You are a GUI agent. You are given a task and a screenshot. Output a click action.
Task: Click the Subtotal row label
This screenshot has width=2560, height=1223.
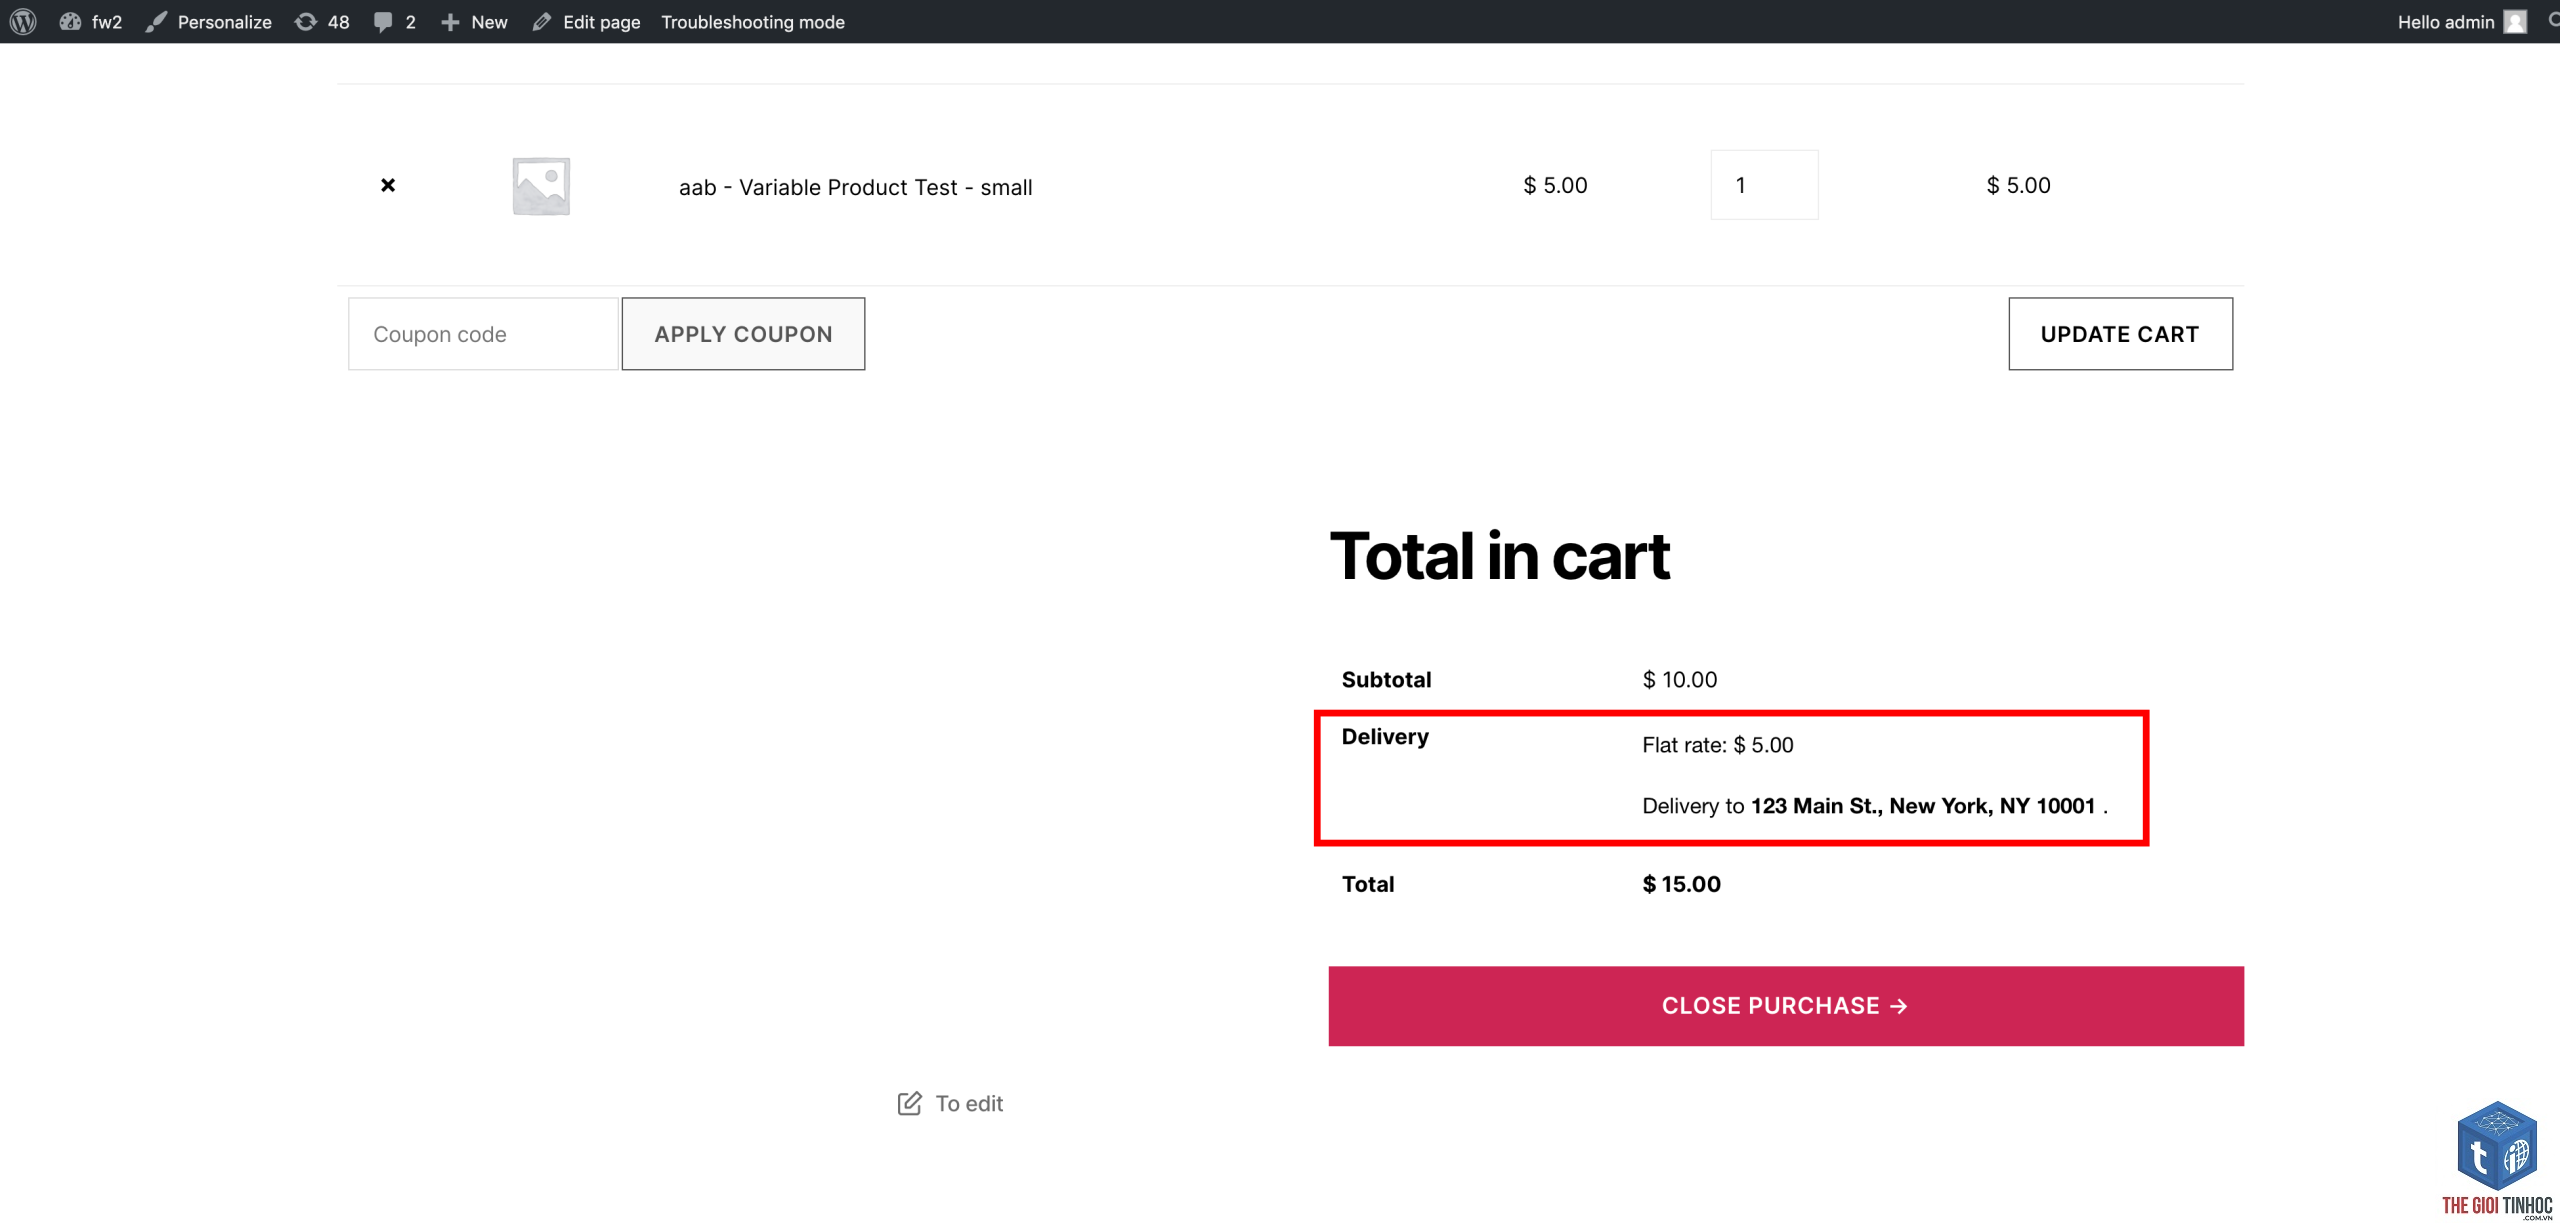coord(1386,679)
